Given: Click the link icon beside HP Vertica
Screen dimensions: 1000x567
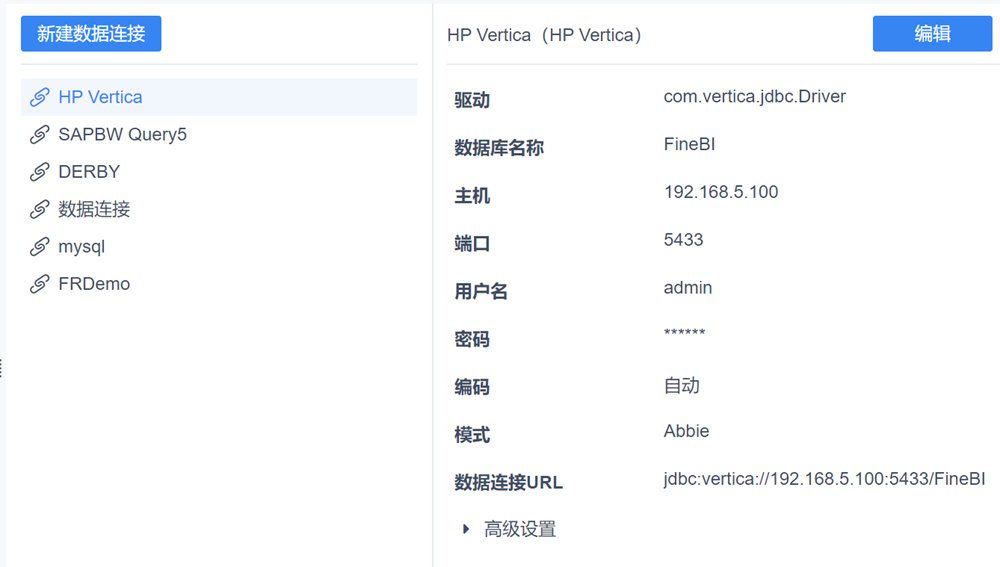Looking at the screenshot, I should click(x=40, y=97).
